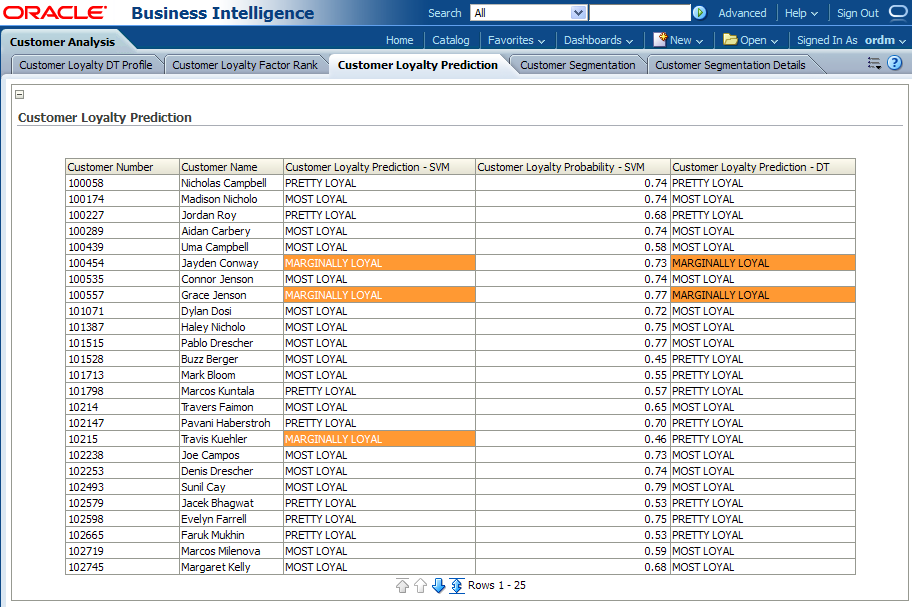Select the Customer Loyalty DT Profile tab
The image size is (912, 607).
86,65
